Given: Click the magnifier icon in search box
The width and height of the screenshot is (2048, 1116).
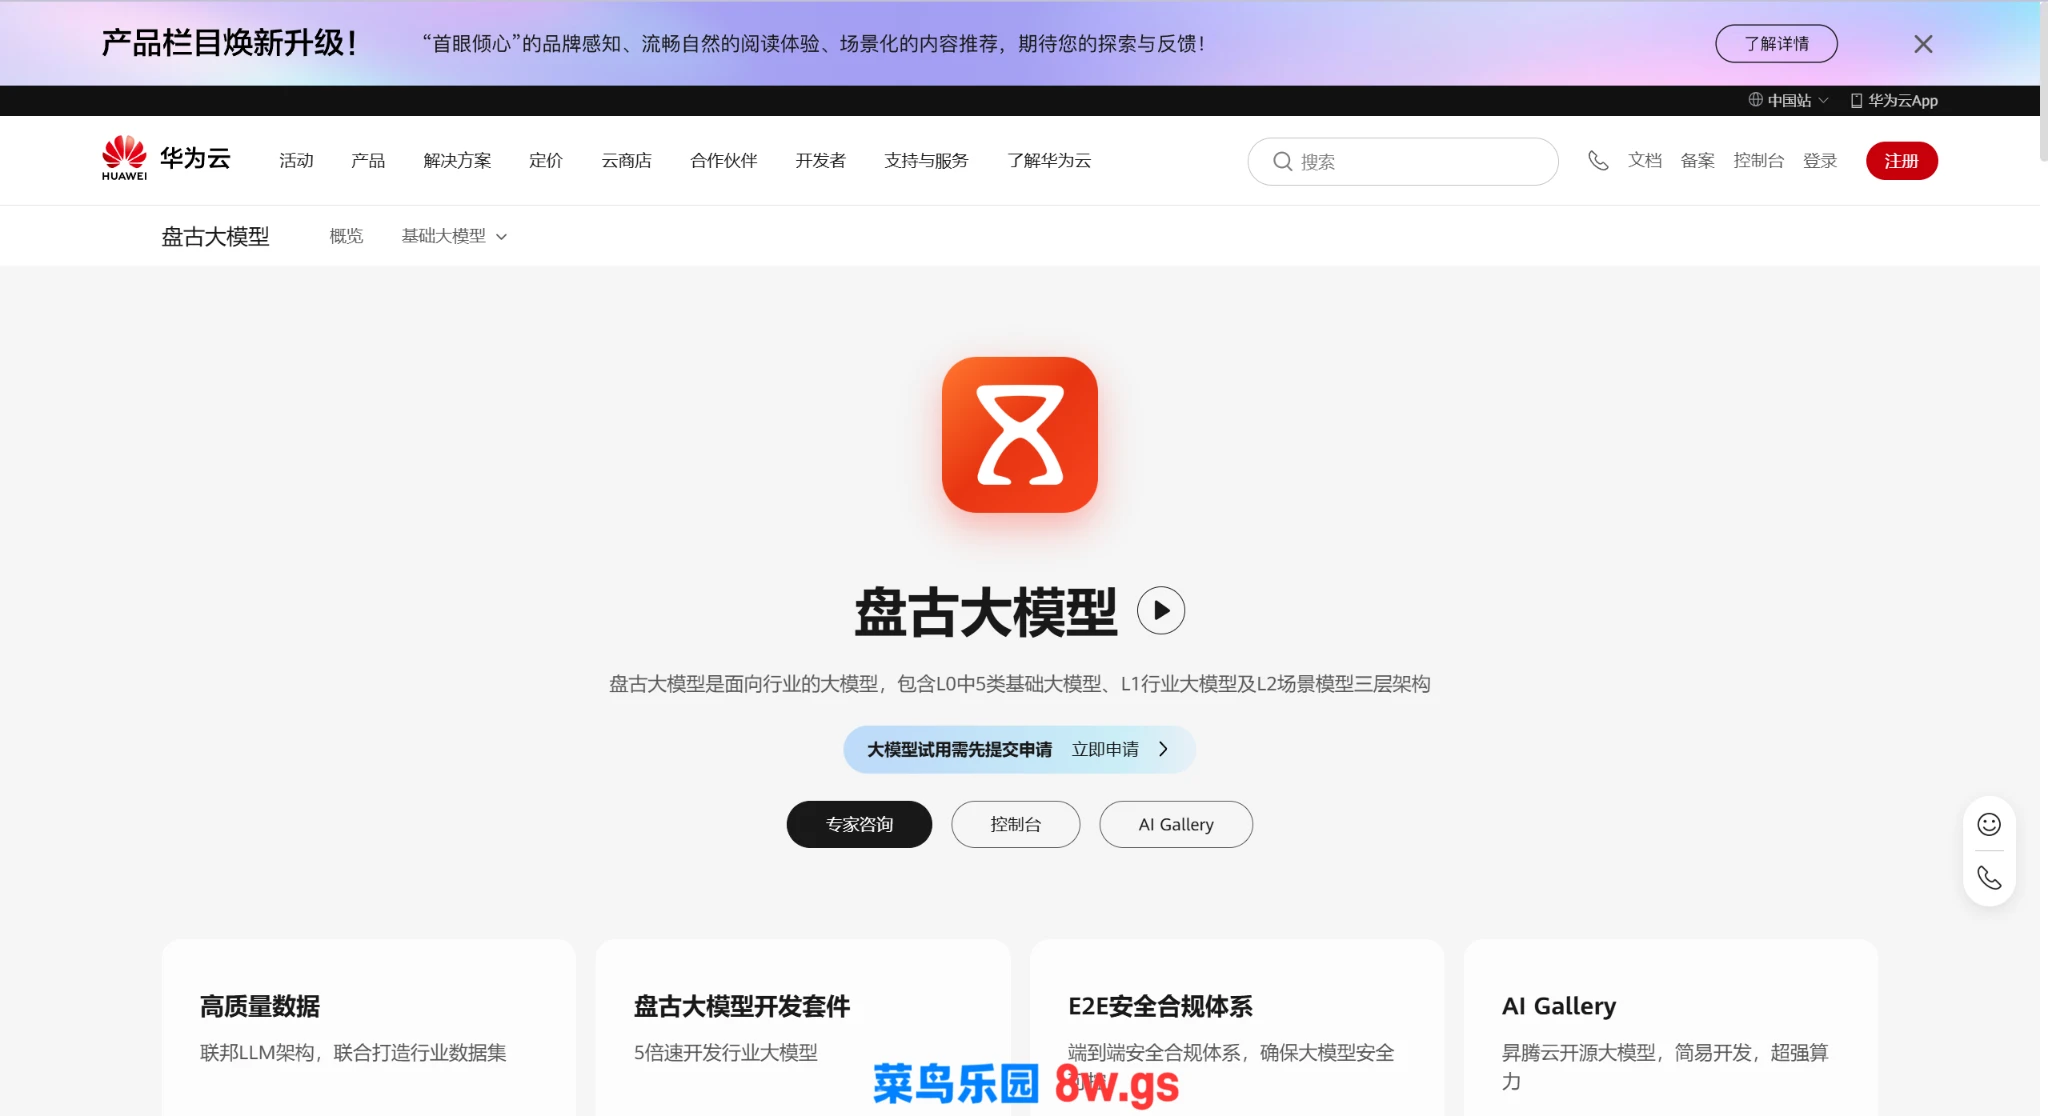Looking at the screenshot, I should pyautogui.click(x=1282, y=161).
